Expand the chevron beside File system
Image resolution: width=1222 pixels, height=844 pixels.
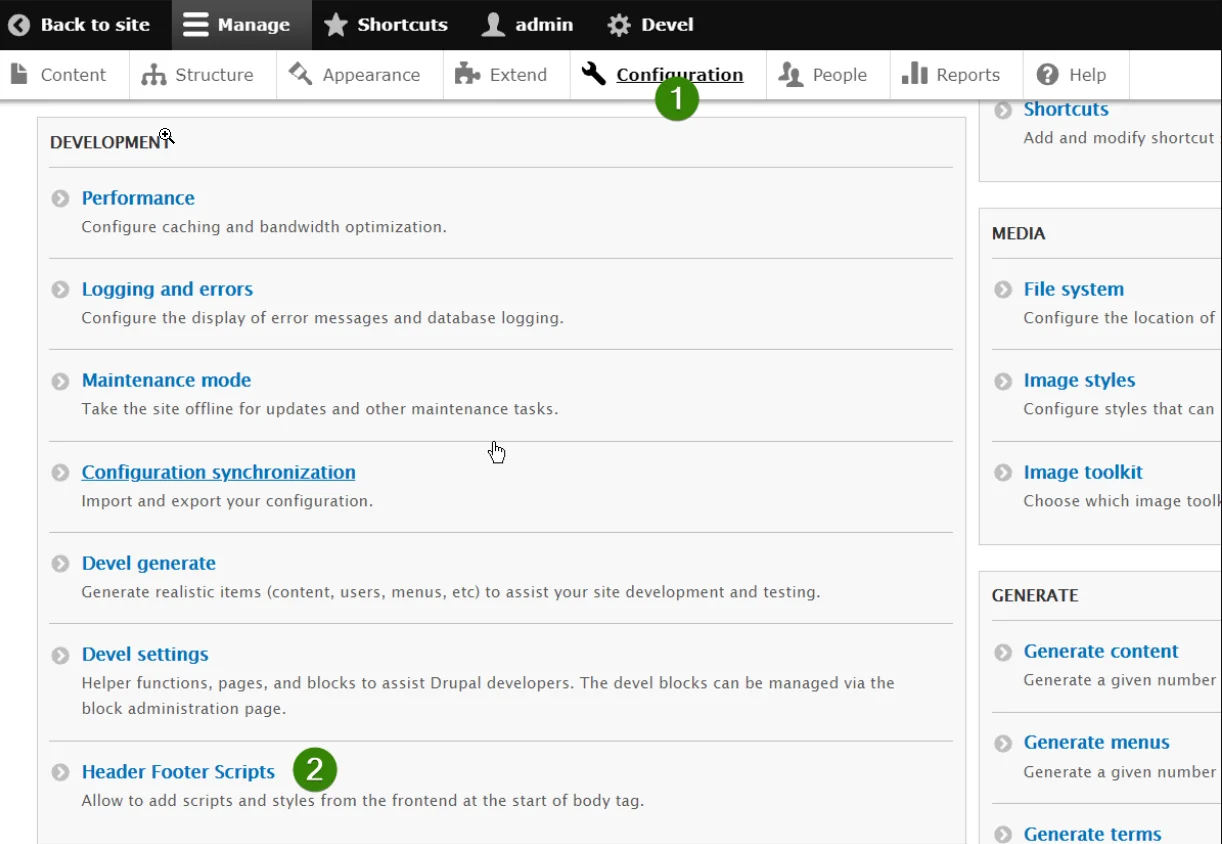tap(1002, 288)
